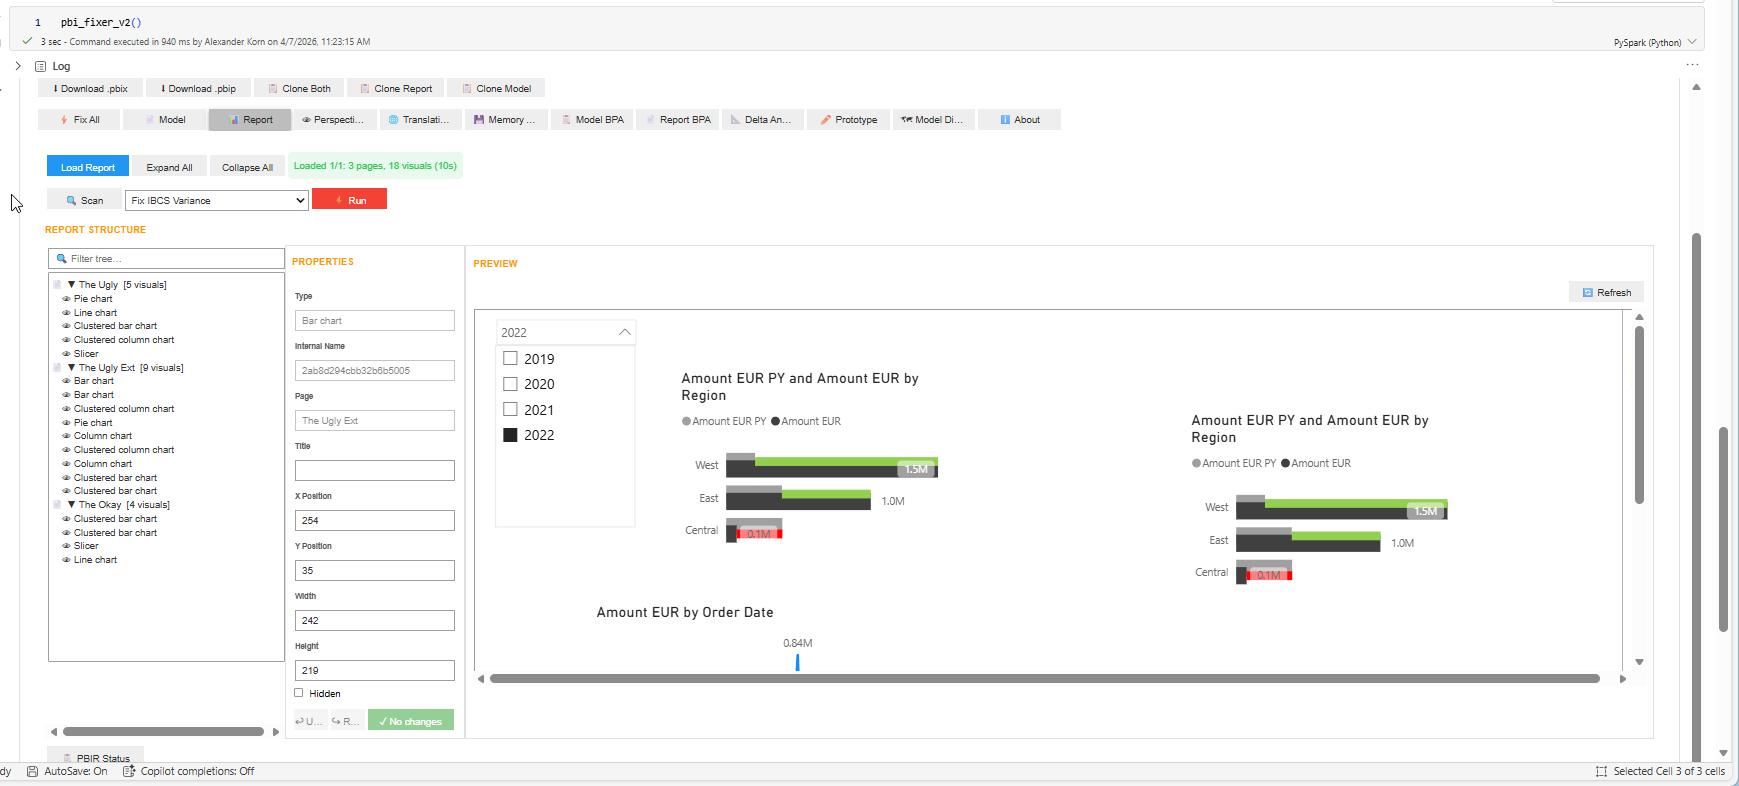Click page icon next to The Okay
Viewport: 1739px width, 786px height.
pyautogui.click(x=57, y=504)
